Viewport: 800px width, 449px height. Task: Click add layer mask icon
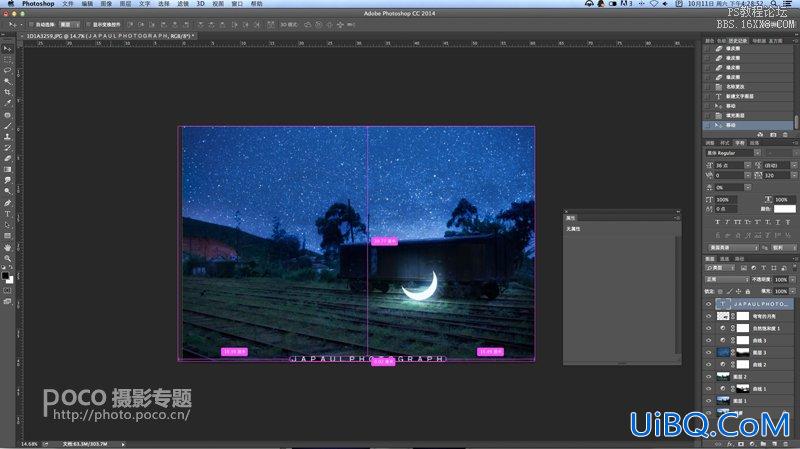(741, 444)
